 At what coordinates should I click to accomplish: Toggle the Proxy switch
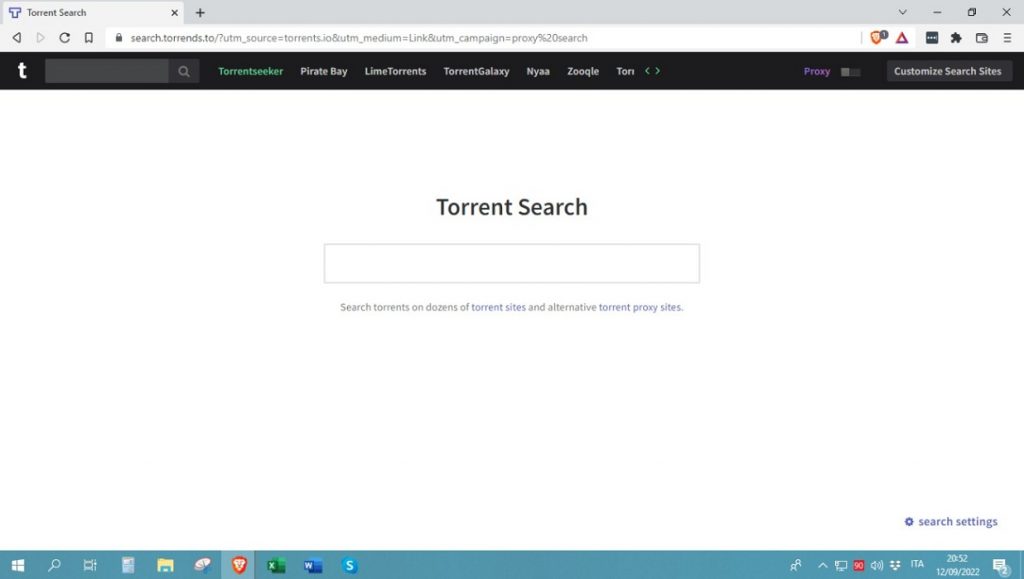849,72
